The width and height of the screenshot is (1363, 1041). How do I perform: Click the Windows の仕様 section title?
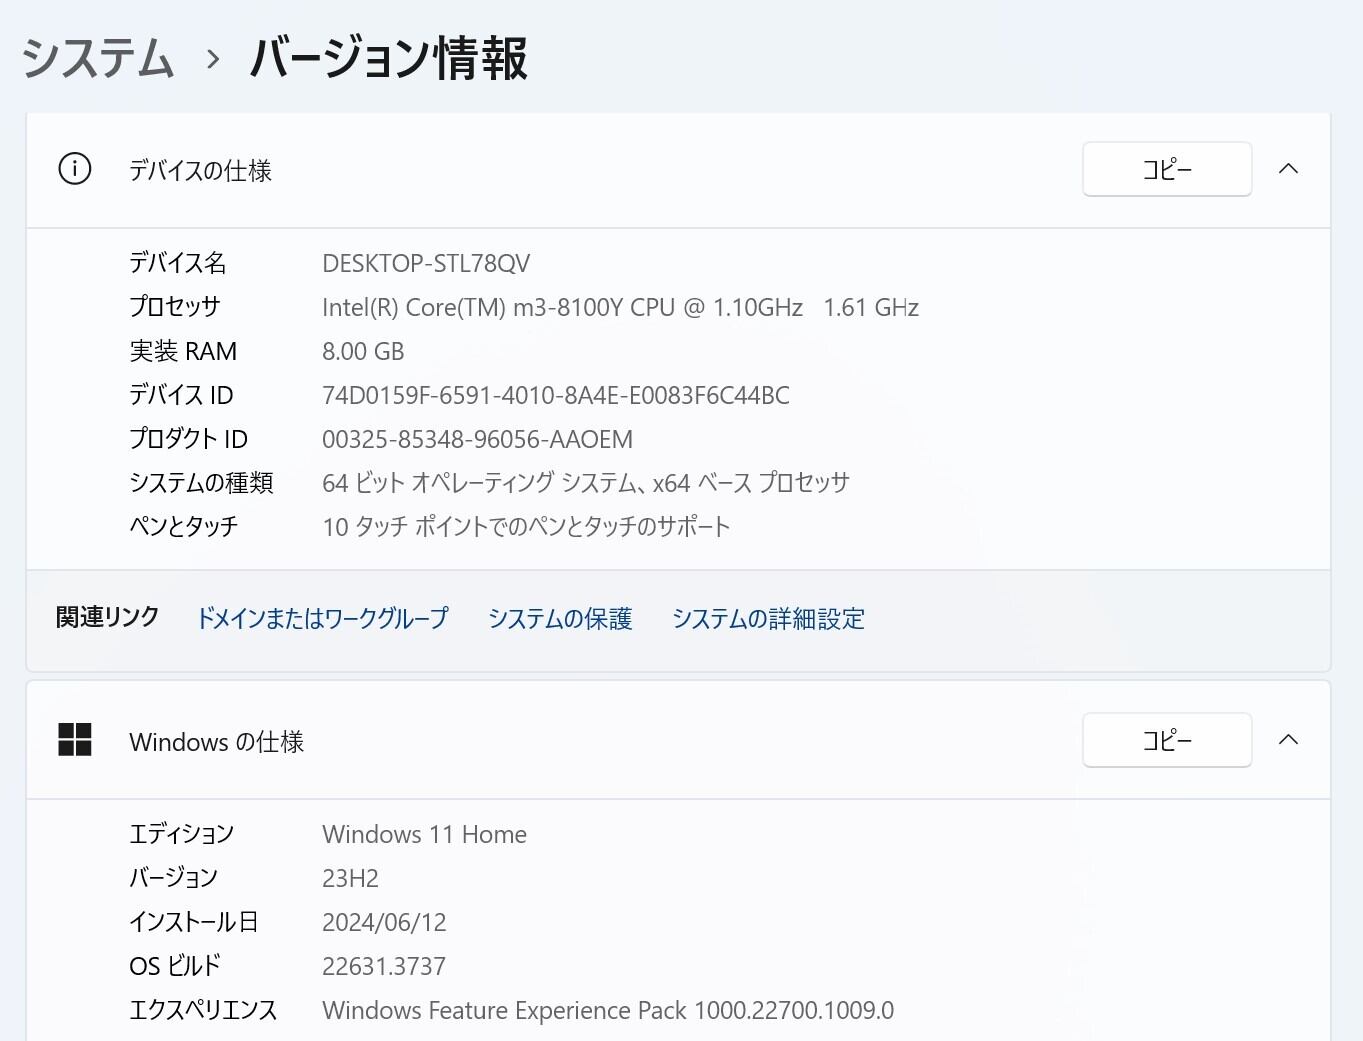tap(216, 742)
